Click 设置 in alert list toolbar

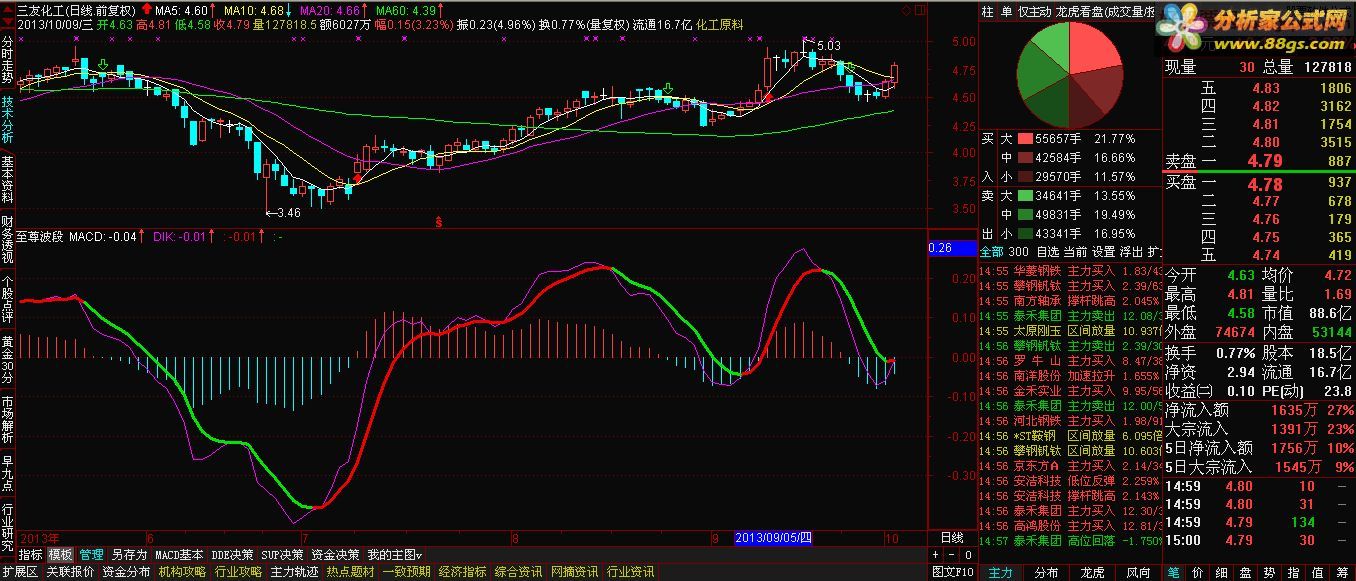(x=1103, y=251)
